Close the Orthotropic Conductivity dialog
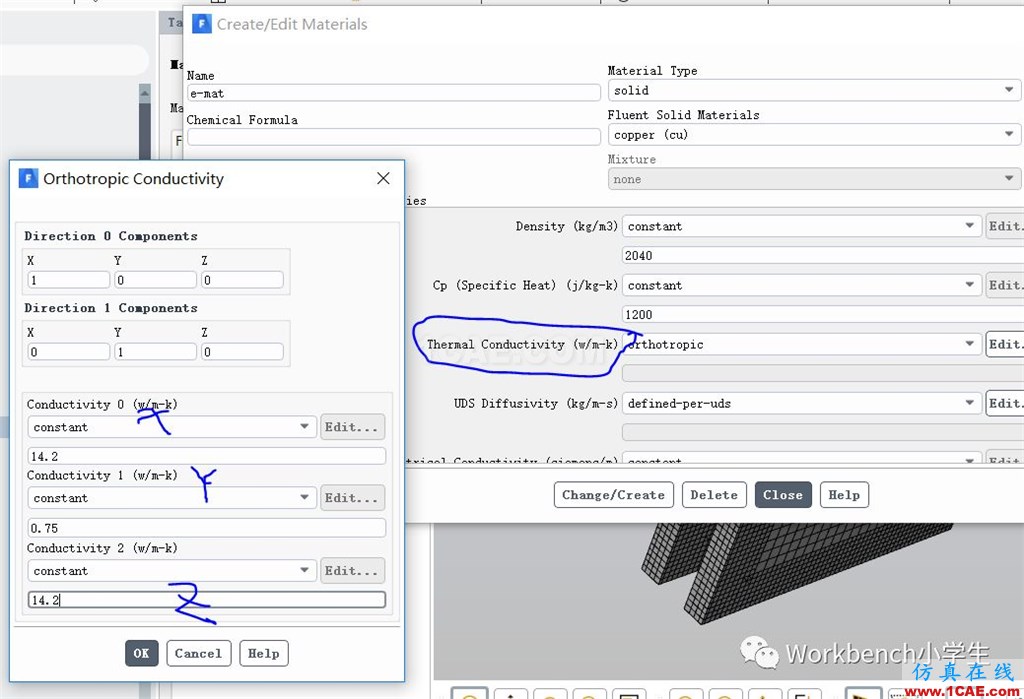1024x699 pixels. pos(383,178)
